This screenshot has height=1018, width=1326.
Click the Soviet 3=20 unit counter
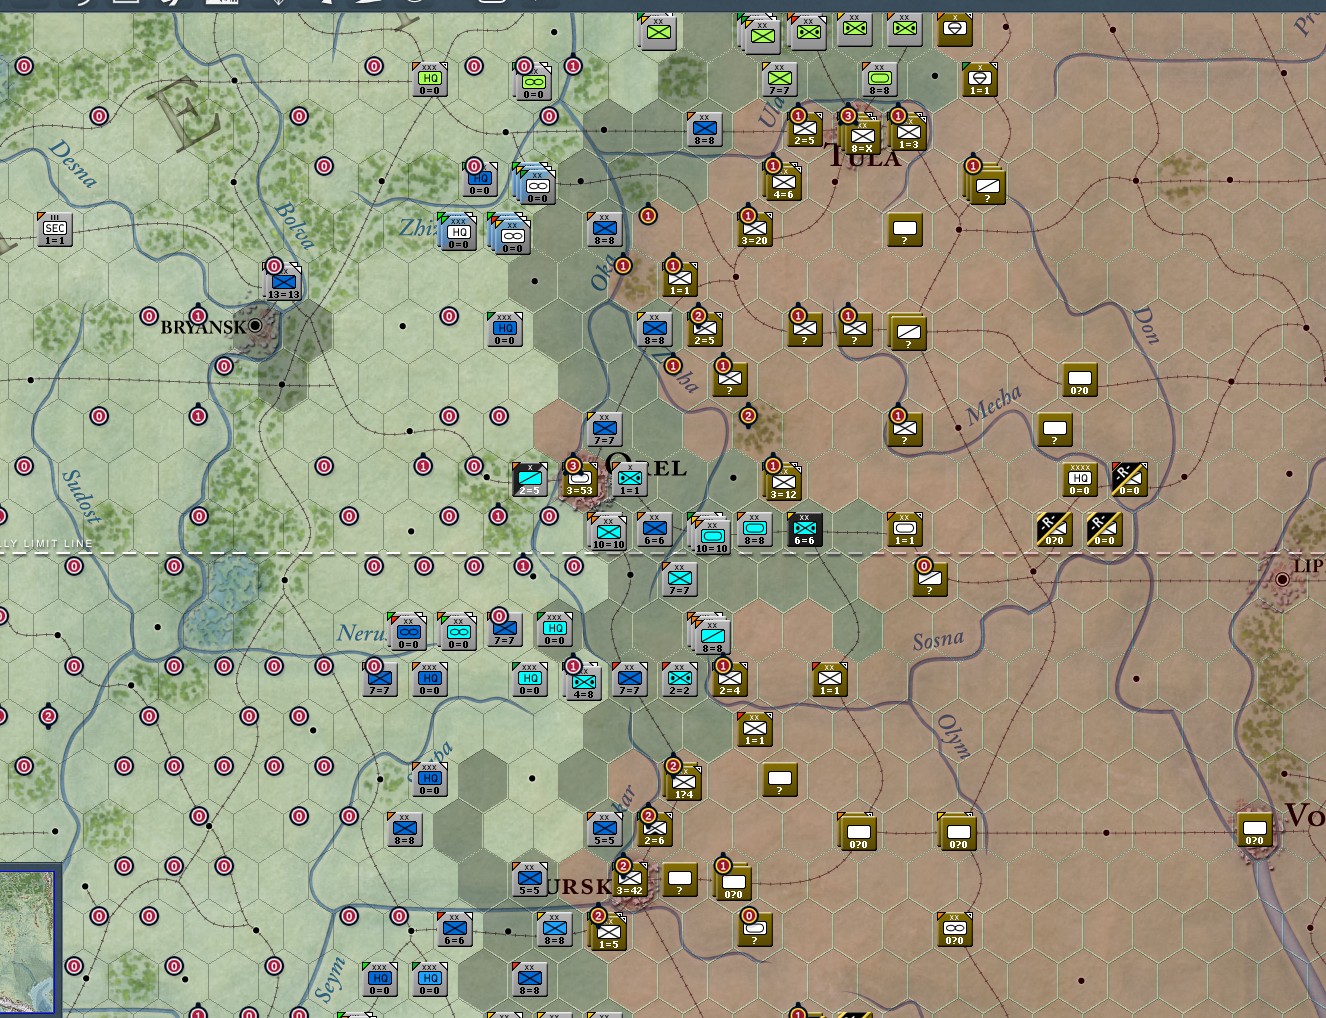tap(755, 229)
